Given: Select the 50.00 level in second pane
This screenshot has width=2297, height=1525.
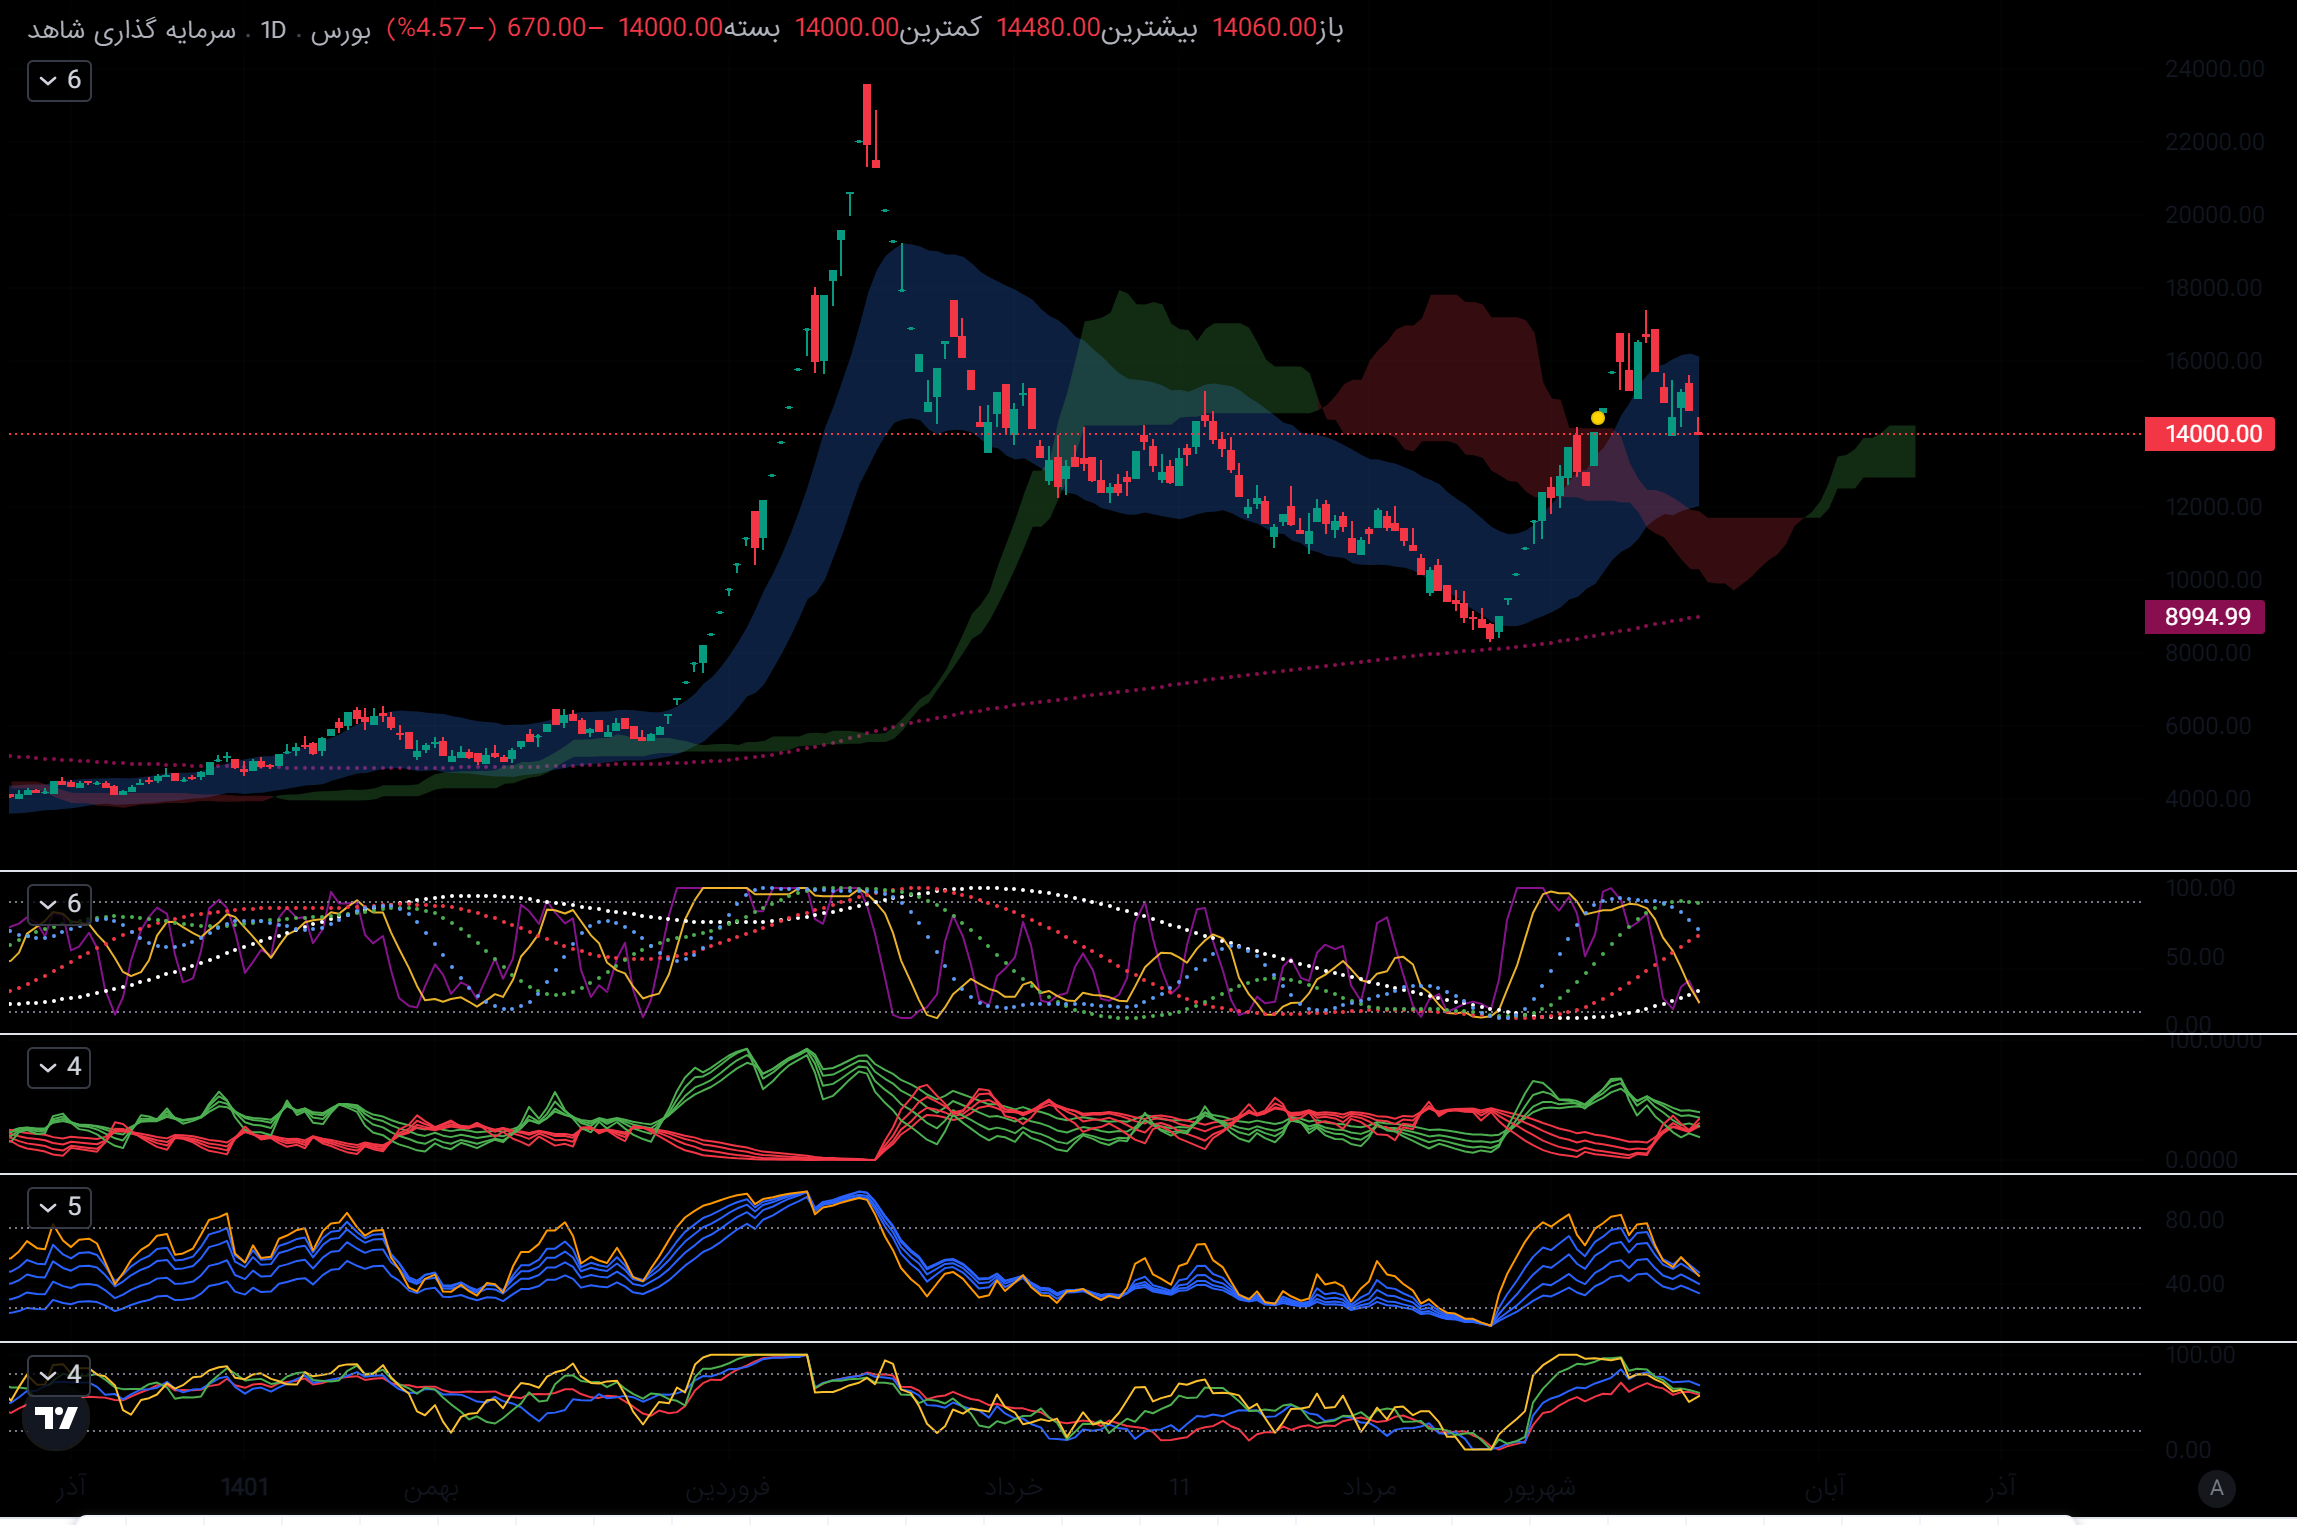Looking at the screenshot, I should point(2195,957).
